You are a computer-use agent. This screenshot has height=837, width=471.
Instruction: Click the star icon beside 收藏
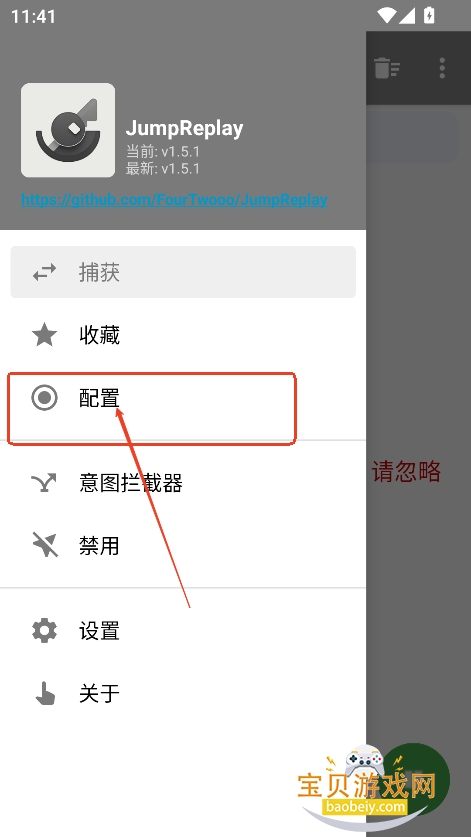44,335
